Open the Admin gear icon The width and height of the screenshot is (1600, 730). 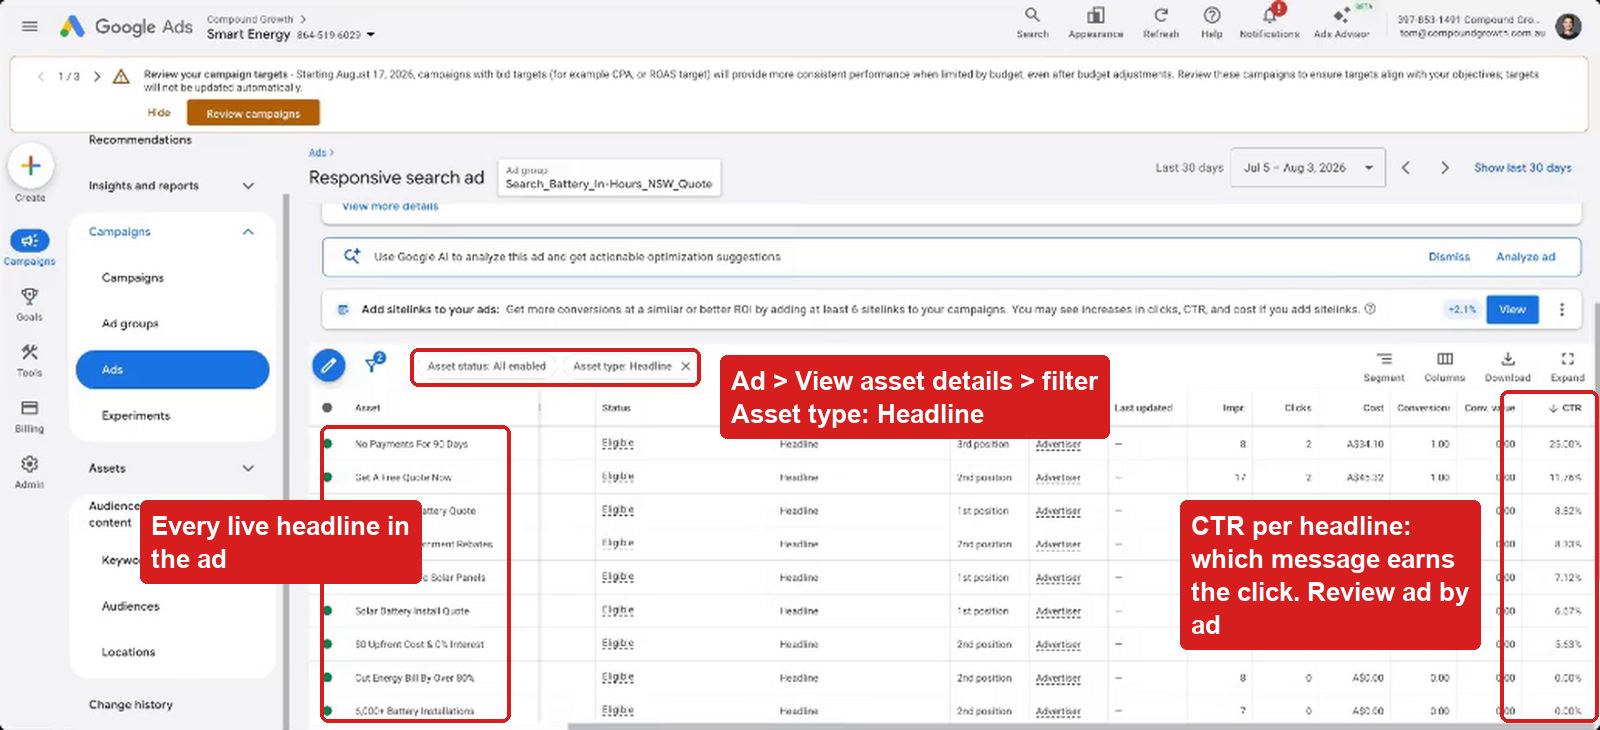(x=30, y=464)
